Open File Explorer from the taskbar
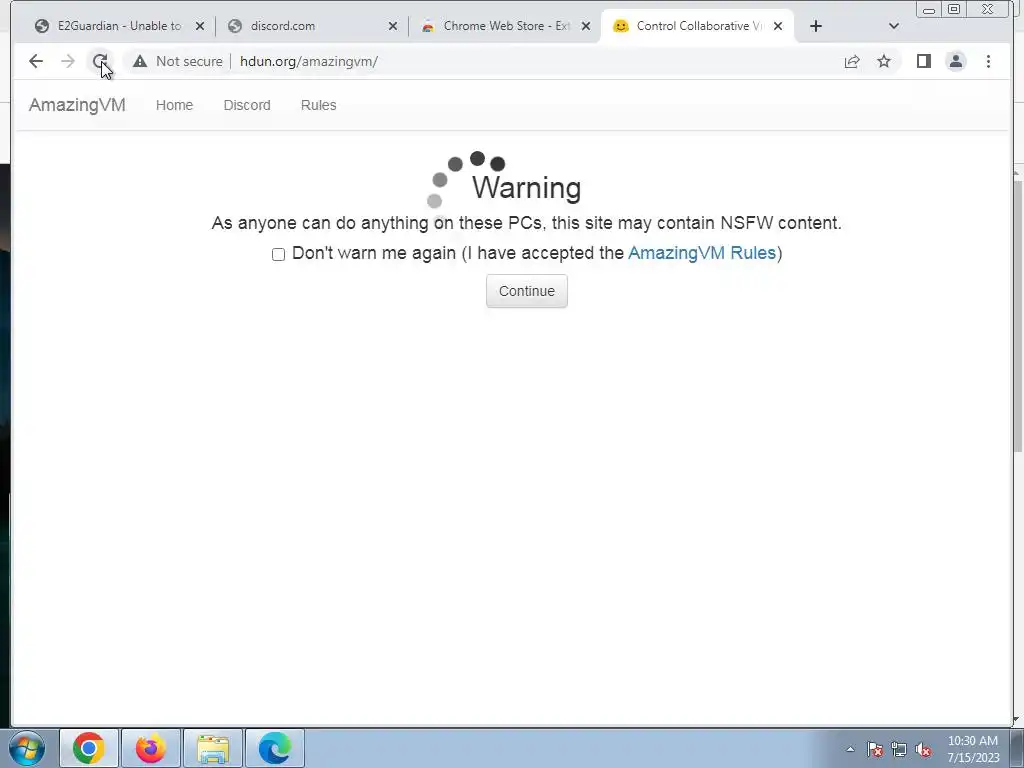 tap(213, 748)
